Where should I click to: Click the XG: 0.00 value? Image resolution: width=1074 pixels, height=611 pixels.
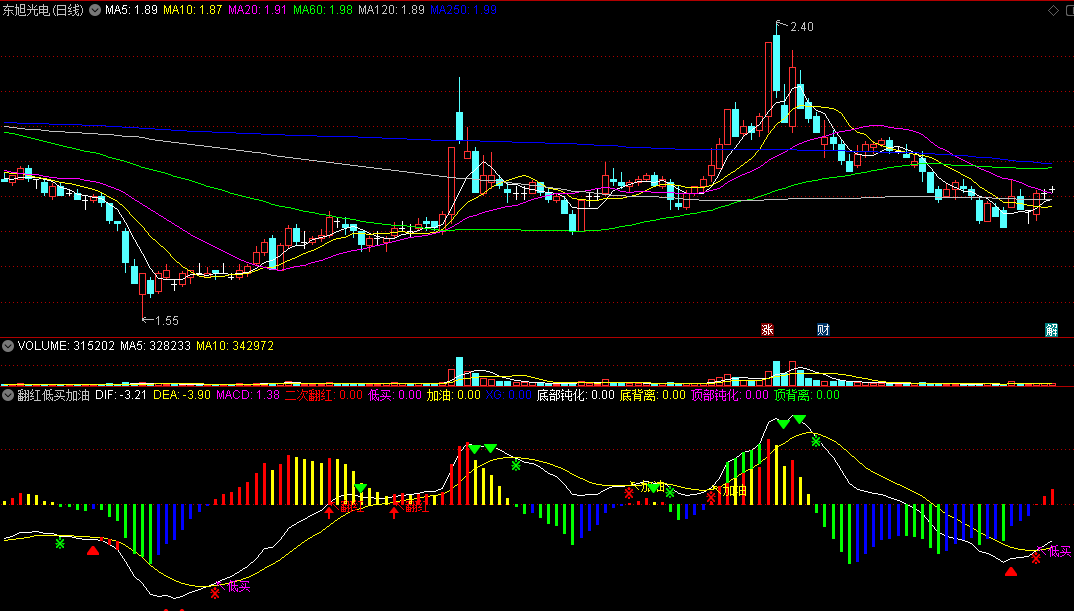pos(508,395)
